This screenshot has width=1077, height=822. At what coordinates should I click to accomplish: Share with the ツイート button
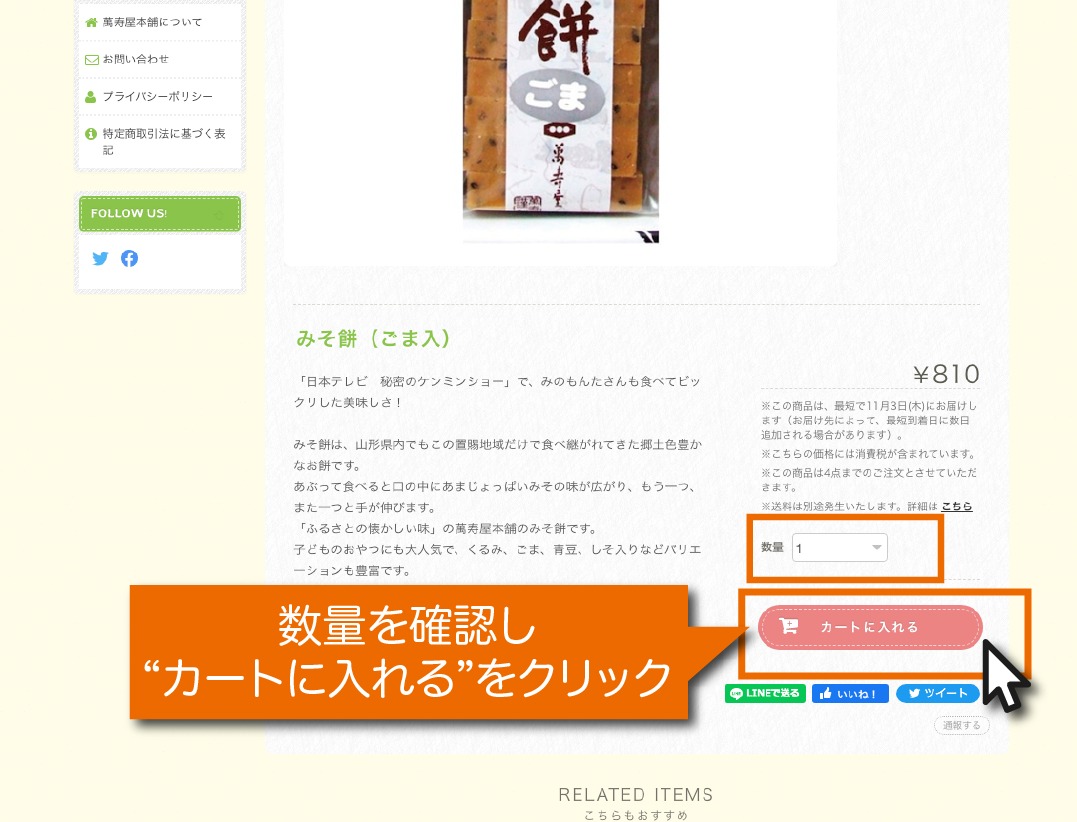pos(938,694)
